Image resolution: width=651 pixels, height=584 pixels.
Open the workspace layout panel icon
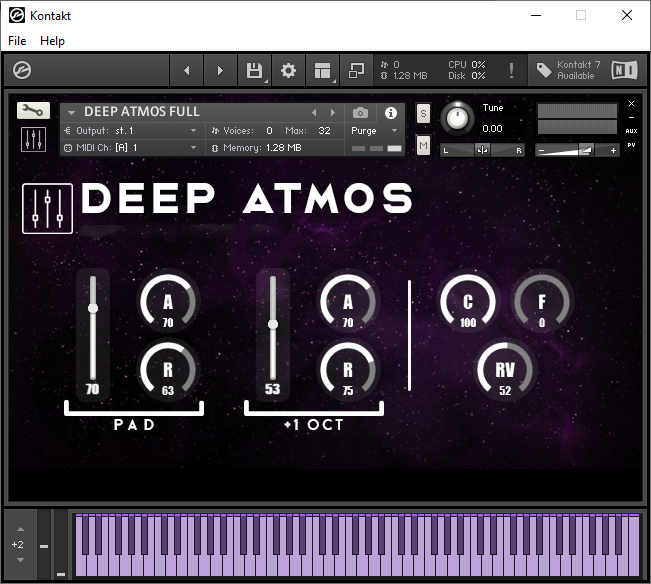323,70
